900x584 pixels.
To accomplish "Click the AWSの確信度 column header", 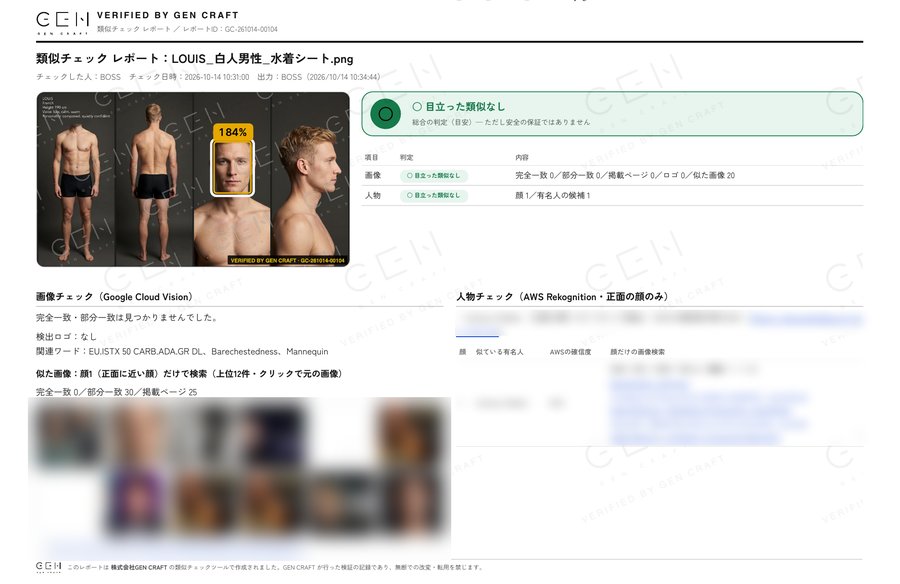I will point(570,352).
